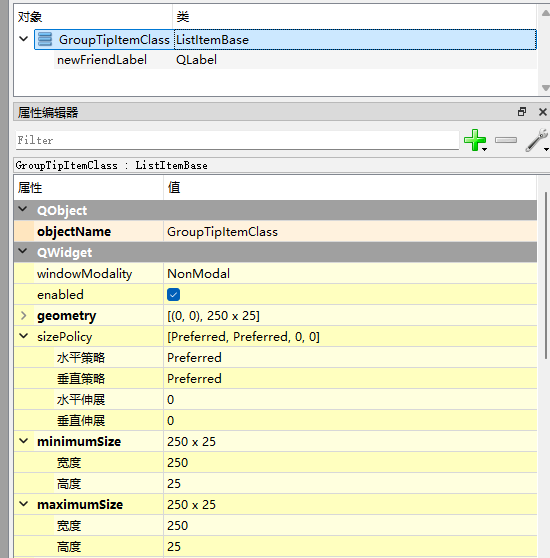Click the property list vertical scrollbar
The image size is (550, 558).
coord(546,275)
